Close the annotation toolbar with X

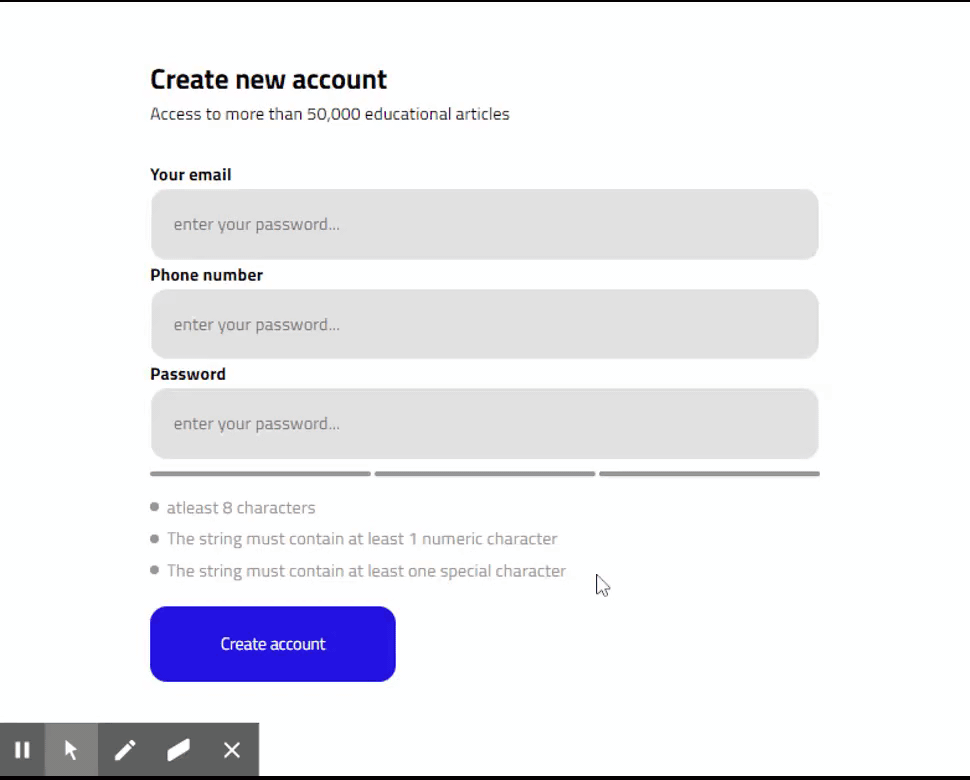(232, 750)
